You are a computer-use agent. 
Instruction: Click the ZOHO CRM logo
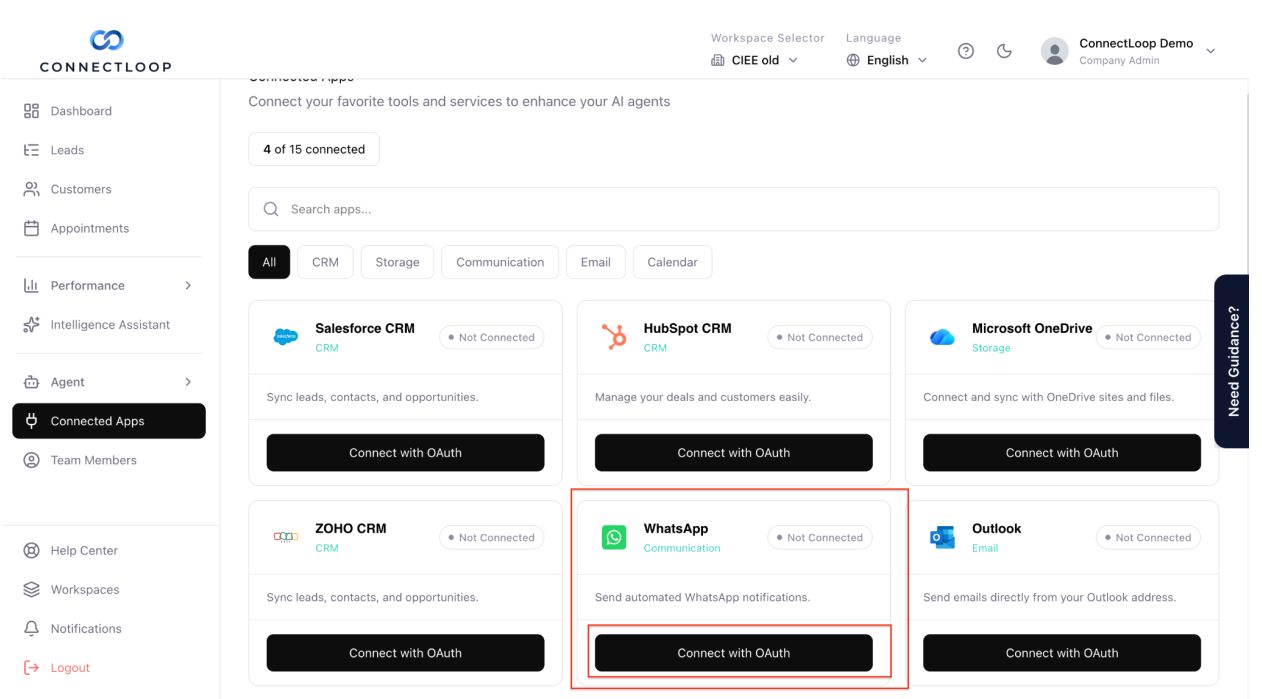(x=286, y=537)
